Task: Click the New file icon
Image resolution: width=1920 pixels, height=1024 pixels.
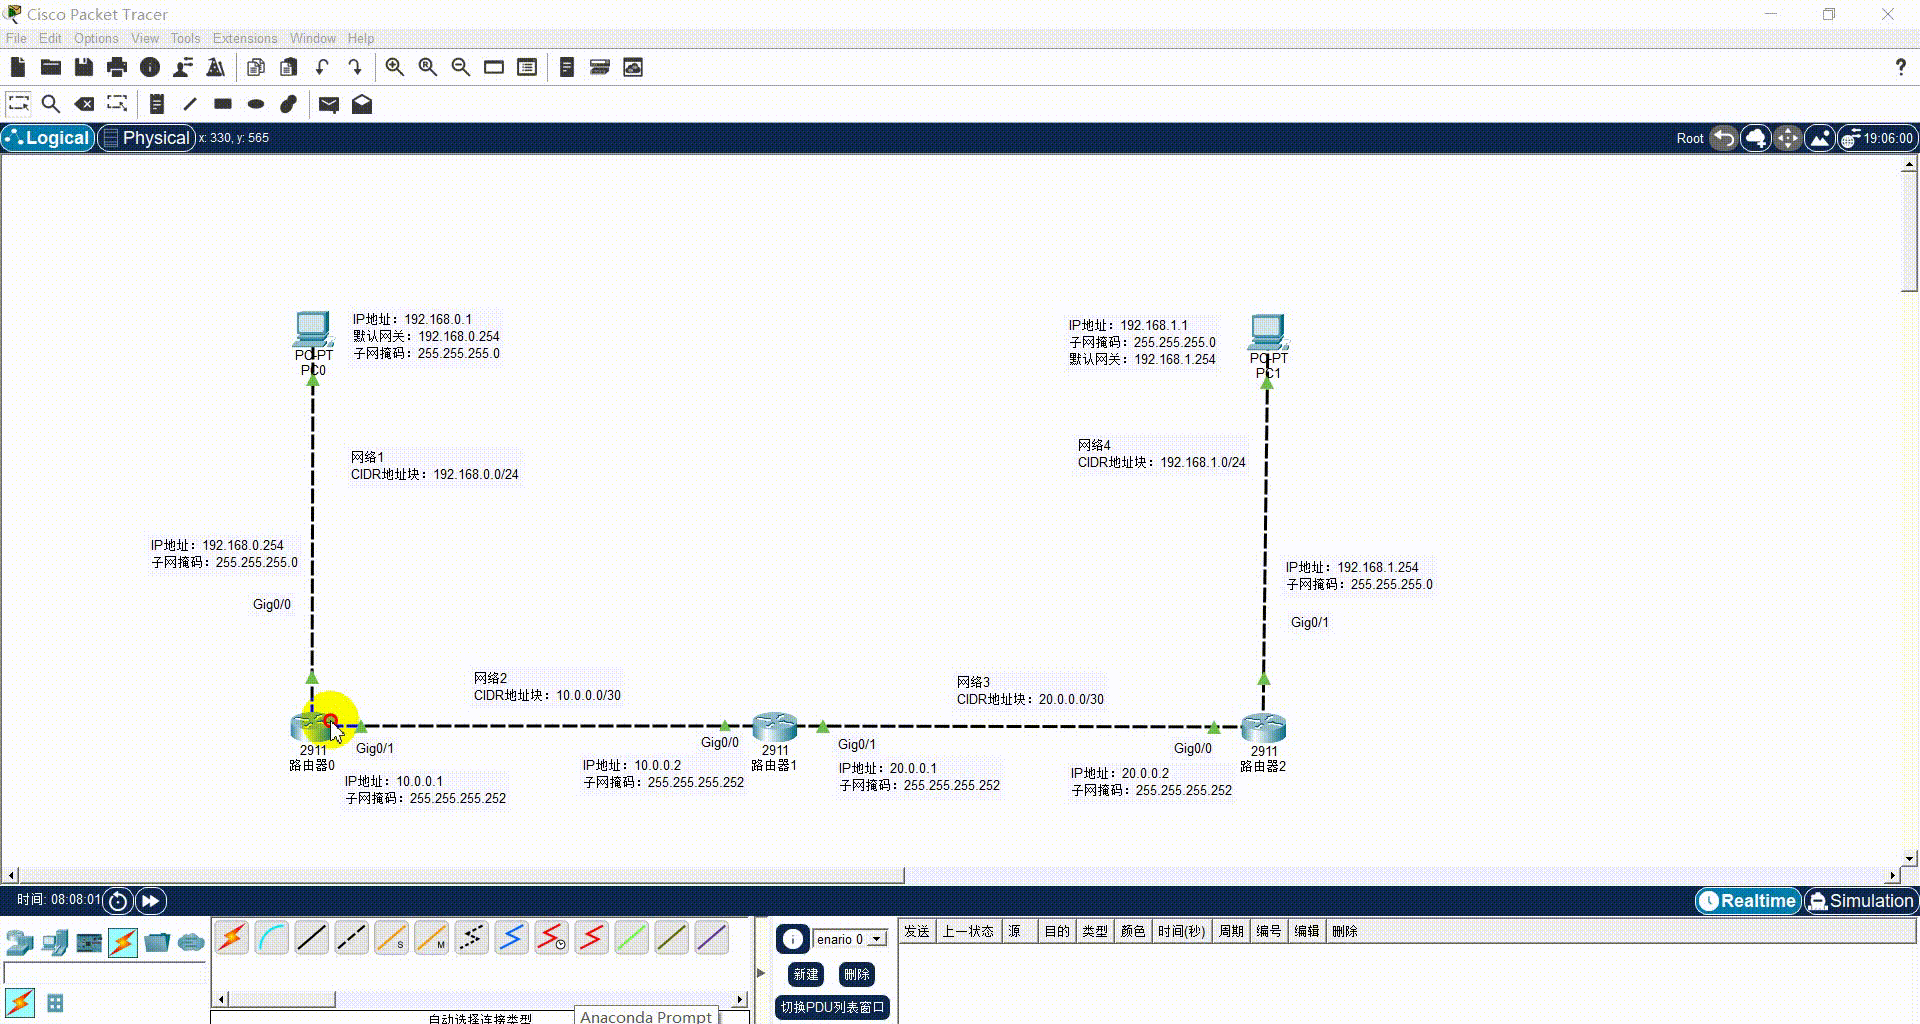Action: pyautogui.click(x=17, y=67)
